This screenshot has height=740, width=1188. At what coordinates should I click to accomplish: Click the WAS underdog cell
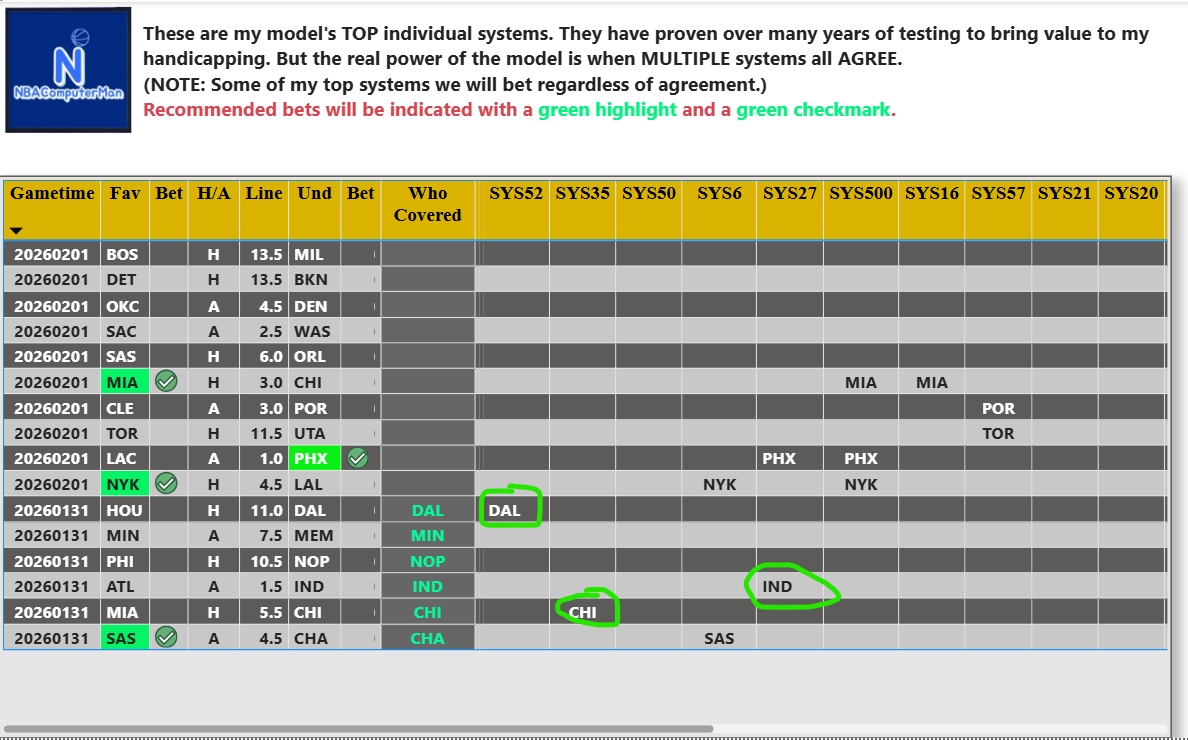click(314, 331)
